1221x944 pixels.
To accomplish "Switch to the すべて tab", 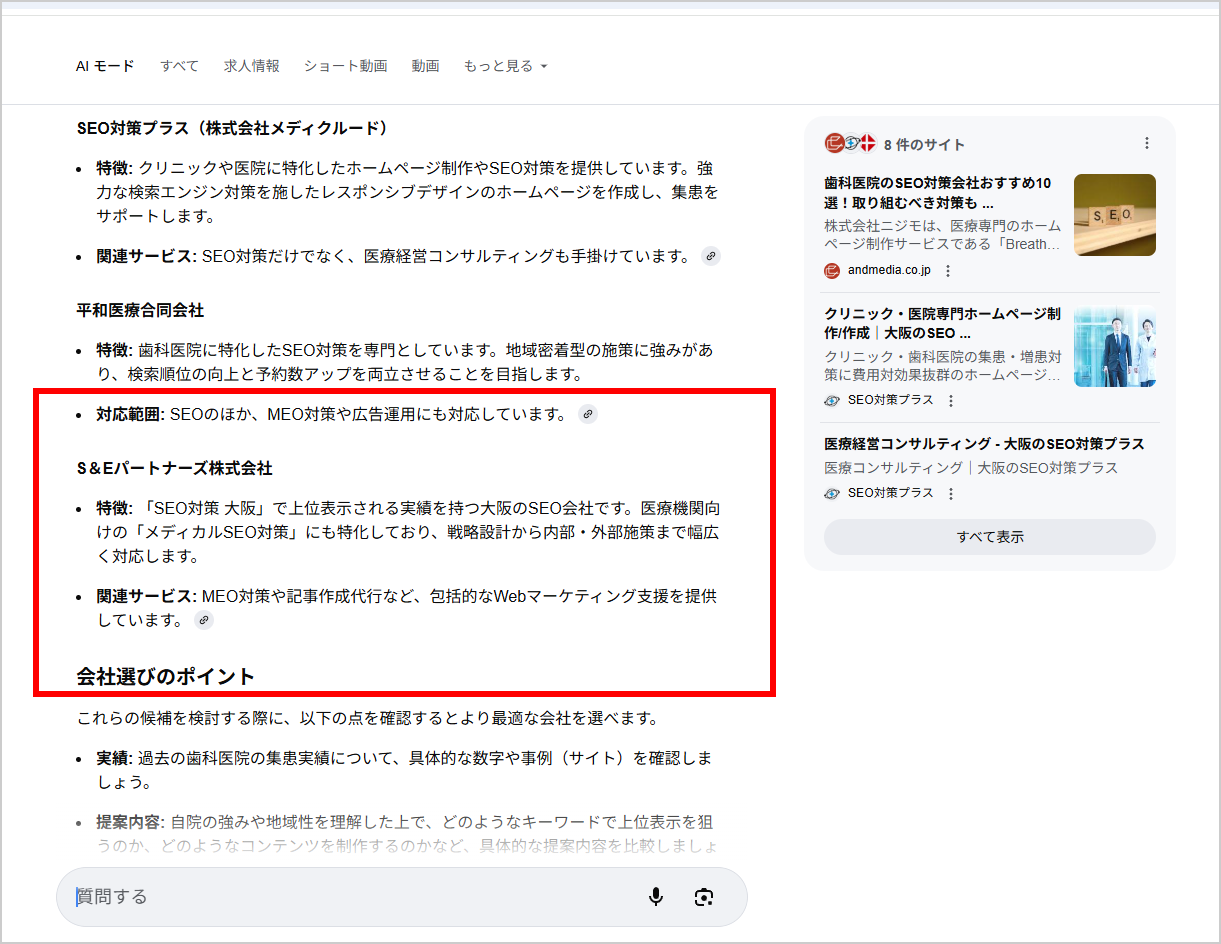I will tap(179, 66).
